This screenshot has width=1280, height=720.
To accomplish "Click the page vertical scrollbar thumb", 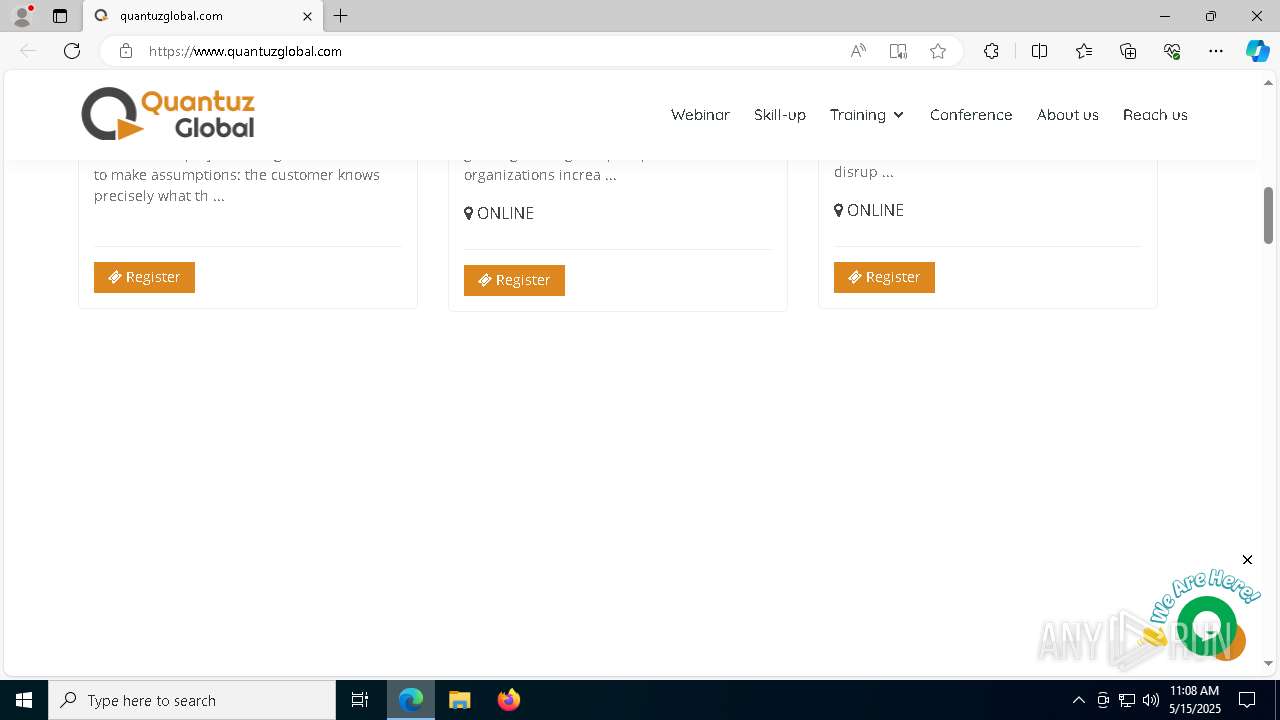I will coord(1268,215).
